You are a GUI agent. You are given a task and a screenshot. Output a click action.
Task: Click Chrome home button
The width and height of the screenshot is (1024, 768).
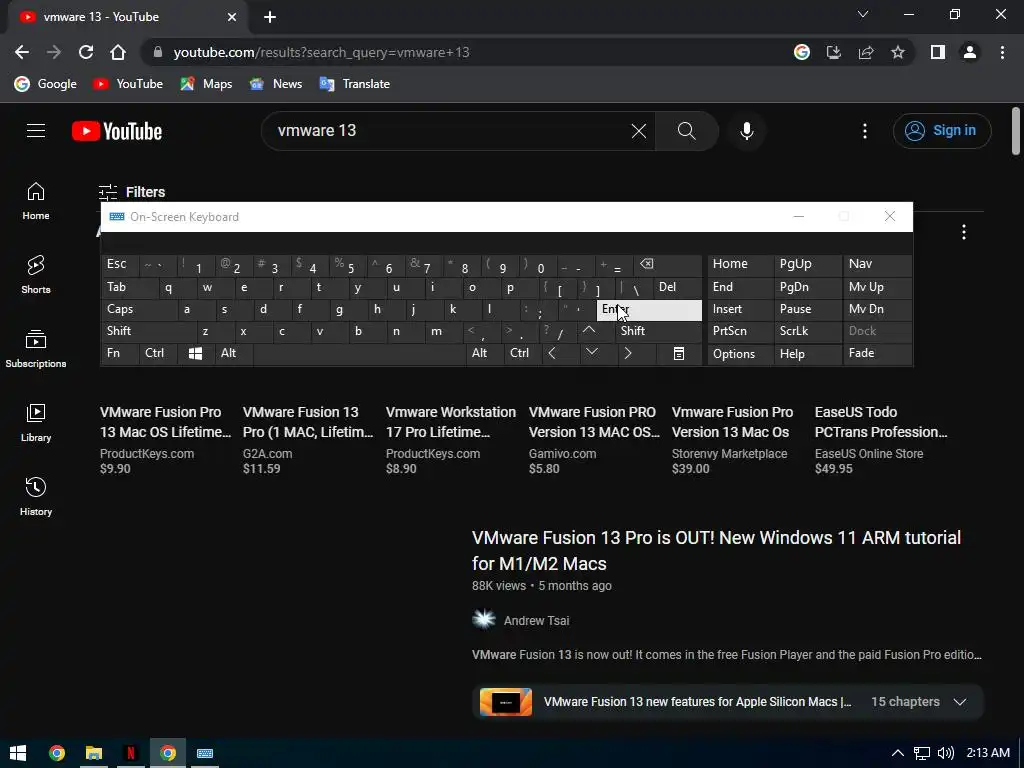[x=118, y=52]
